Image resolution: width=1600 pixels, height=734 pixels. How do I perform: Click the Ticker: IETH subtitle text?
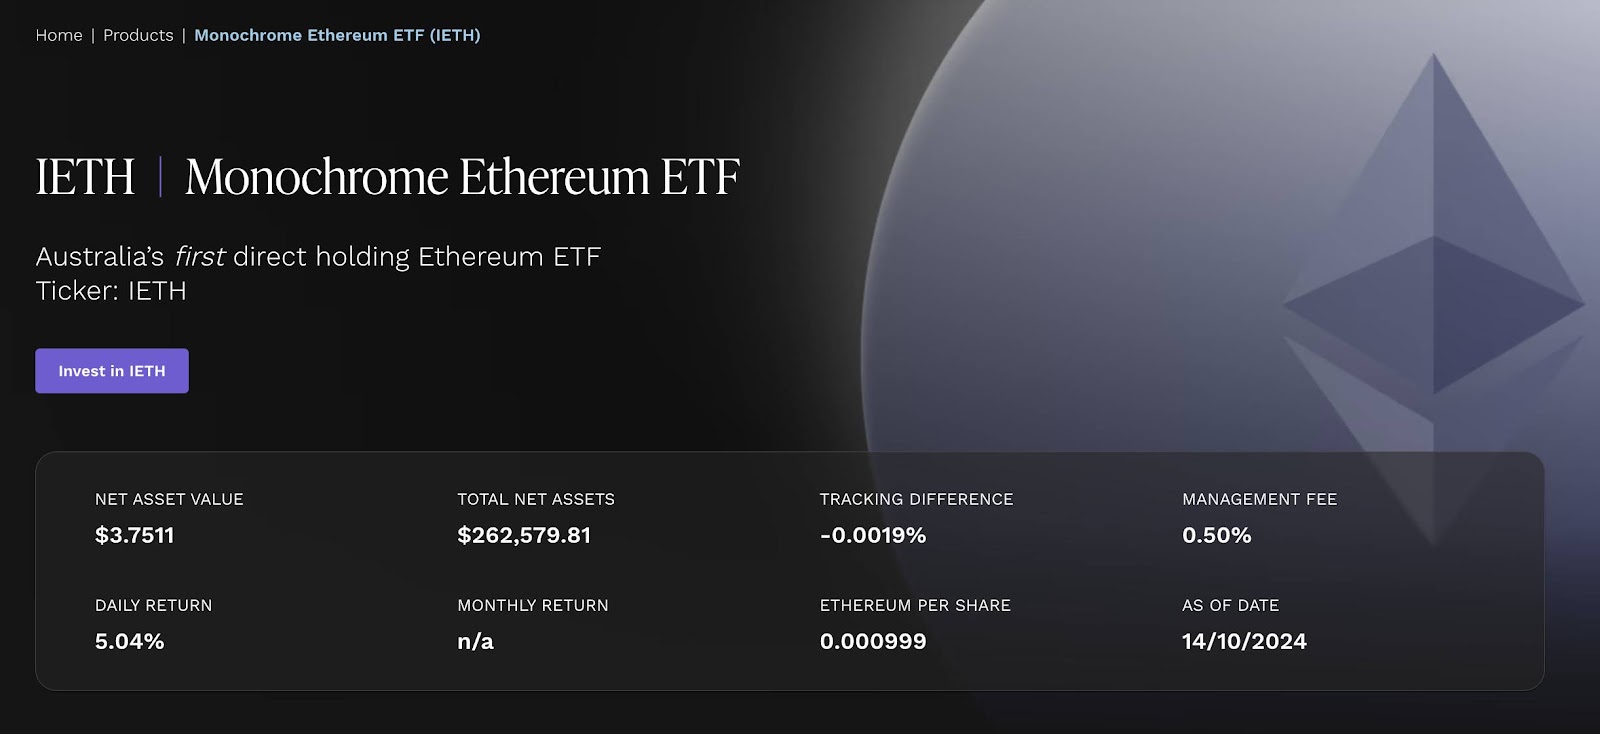point(111,291)
